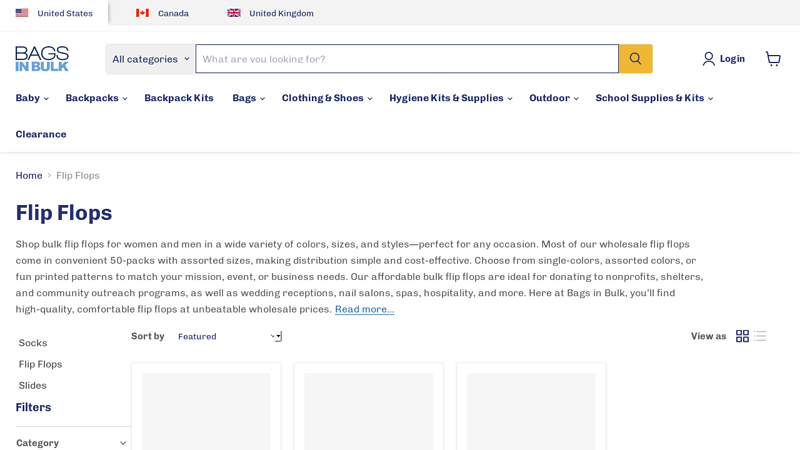Select the United Kingdom flag icon
800x450 pixels.
point(234,13)
